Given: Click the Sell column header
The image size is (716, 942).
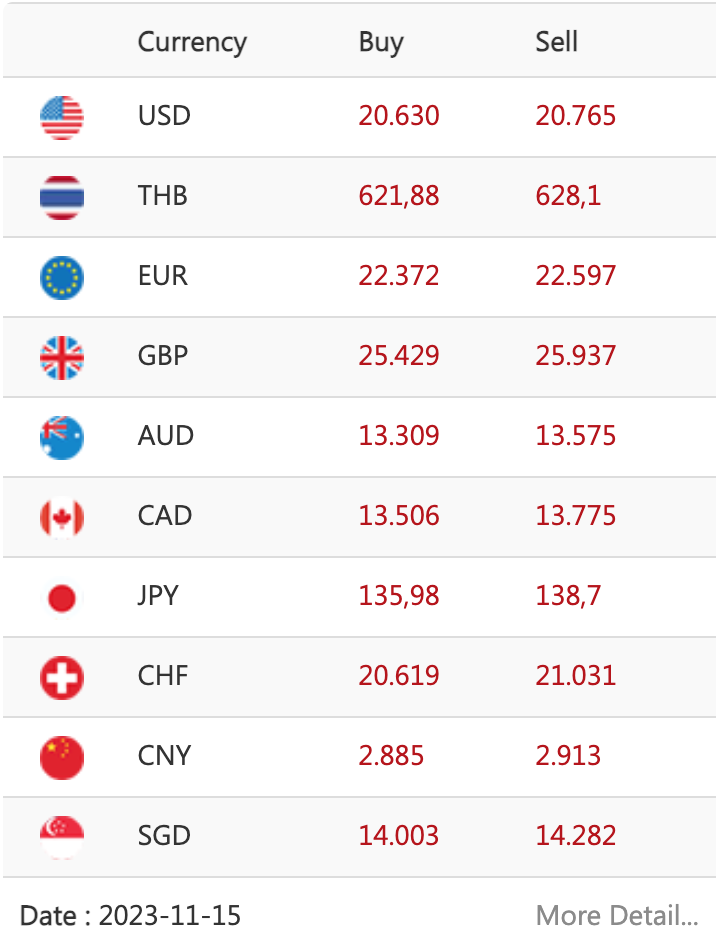Looking at the screenshot, I should coord(556,42).
